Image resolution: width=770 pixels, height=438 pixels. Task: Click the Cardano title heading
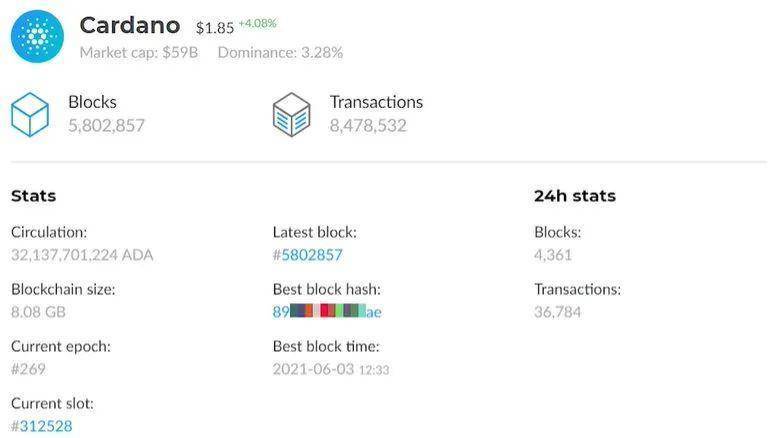130,26
